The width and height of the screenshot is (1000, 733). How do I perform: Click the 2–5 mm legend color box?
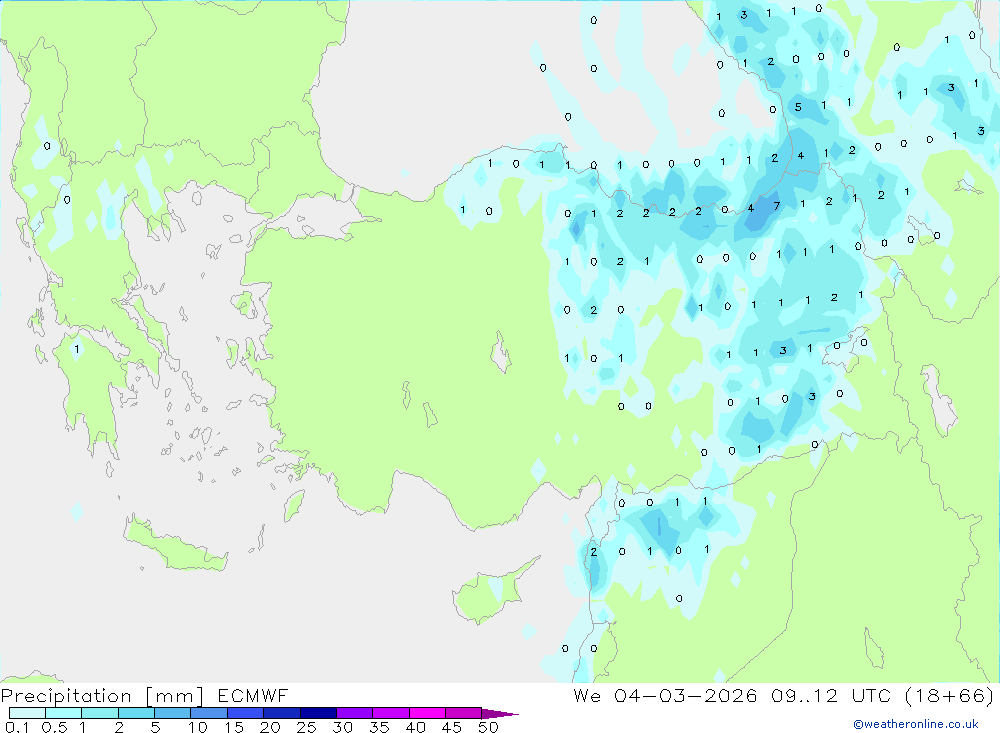click(136, 713)
